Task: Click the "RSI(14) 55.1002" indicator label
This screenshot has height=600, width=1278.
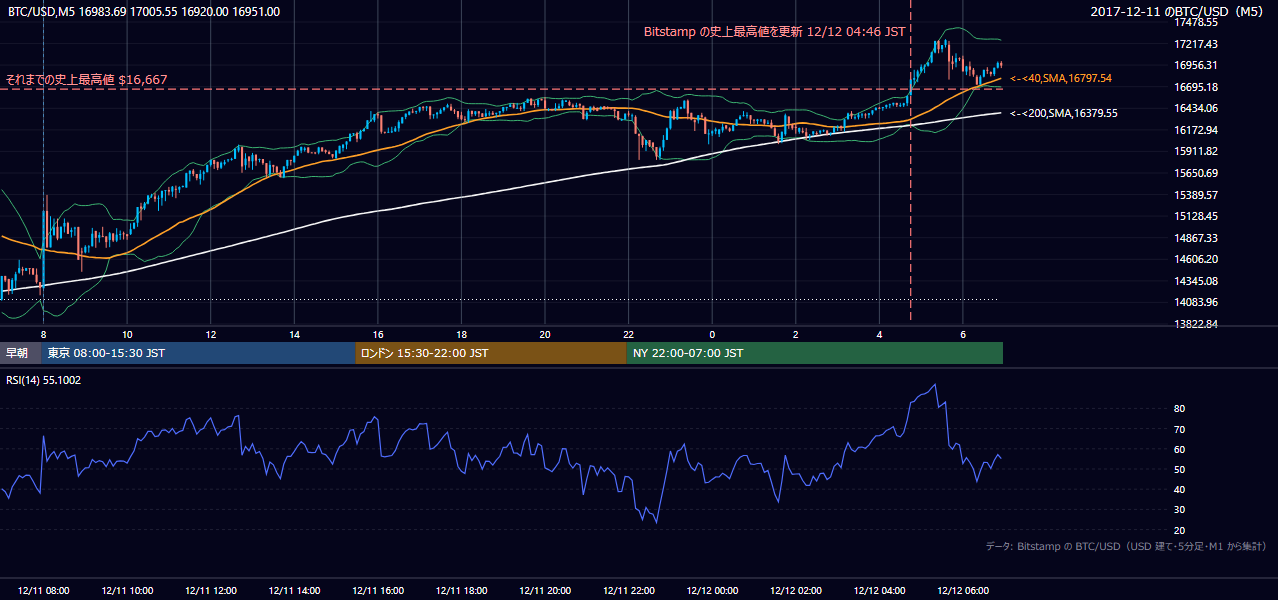Action: 44,380
